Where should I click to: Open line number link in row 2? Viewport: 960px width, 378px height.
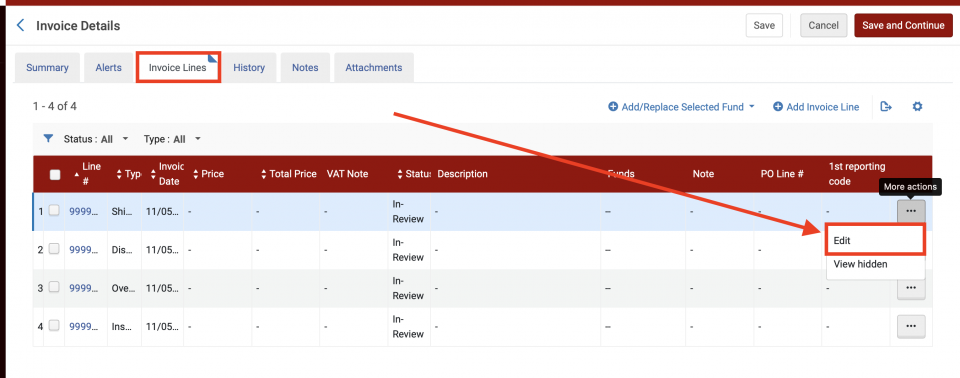point(84,249)
